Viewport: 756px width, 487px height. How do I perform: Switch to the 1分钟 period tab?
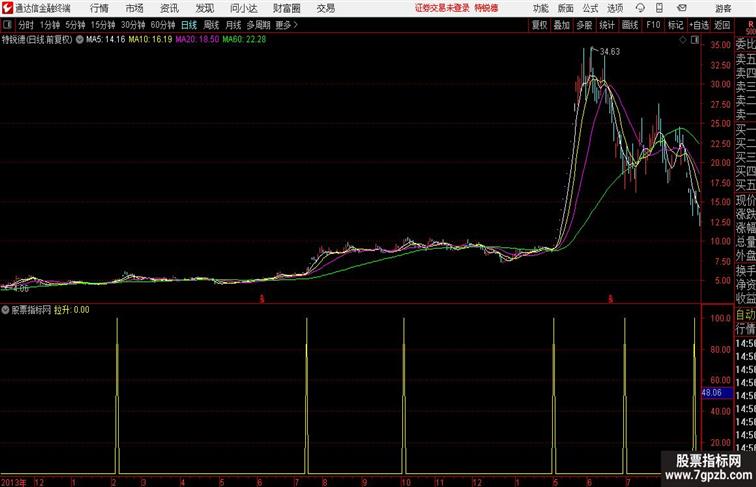(x=50, y=25)
